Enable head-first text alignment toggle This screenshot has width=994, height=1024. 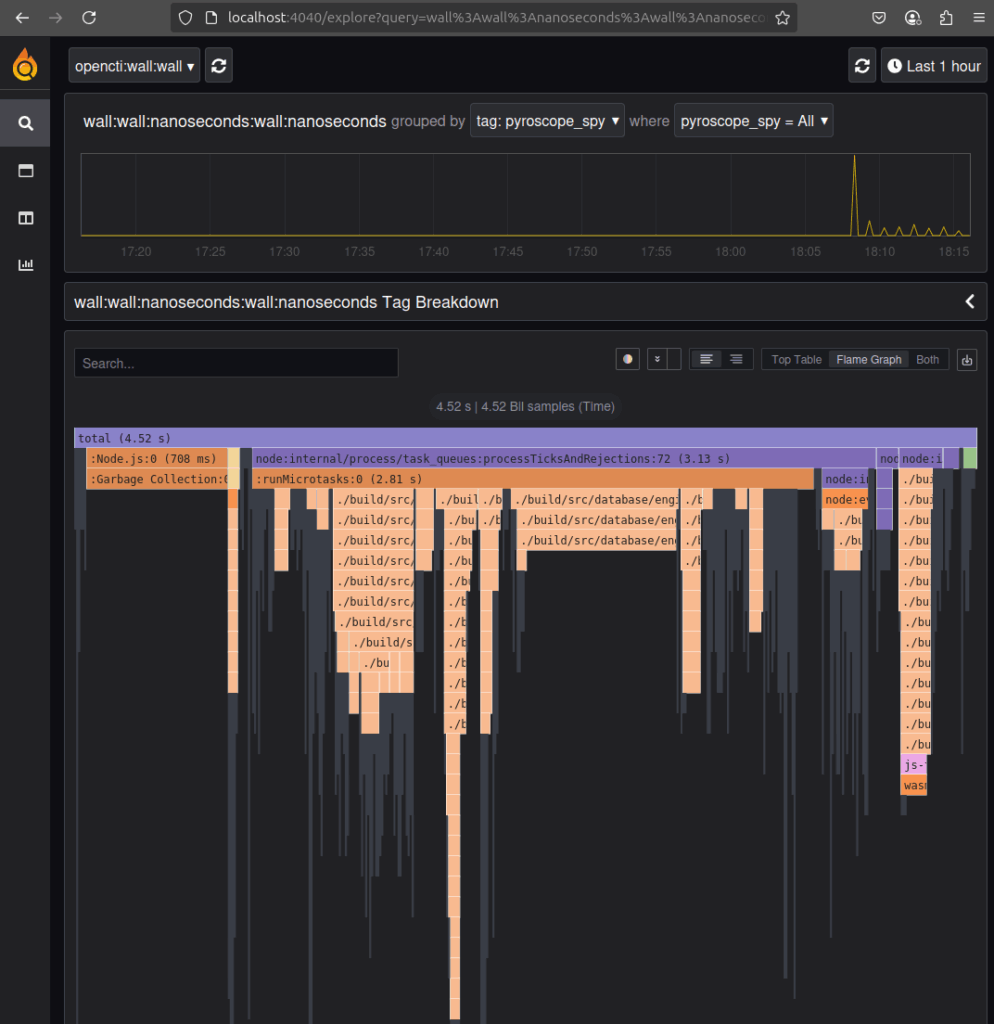[706, 358]
